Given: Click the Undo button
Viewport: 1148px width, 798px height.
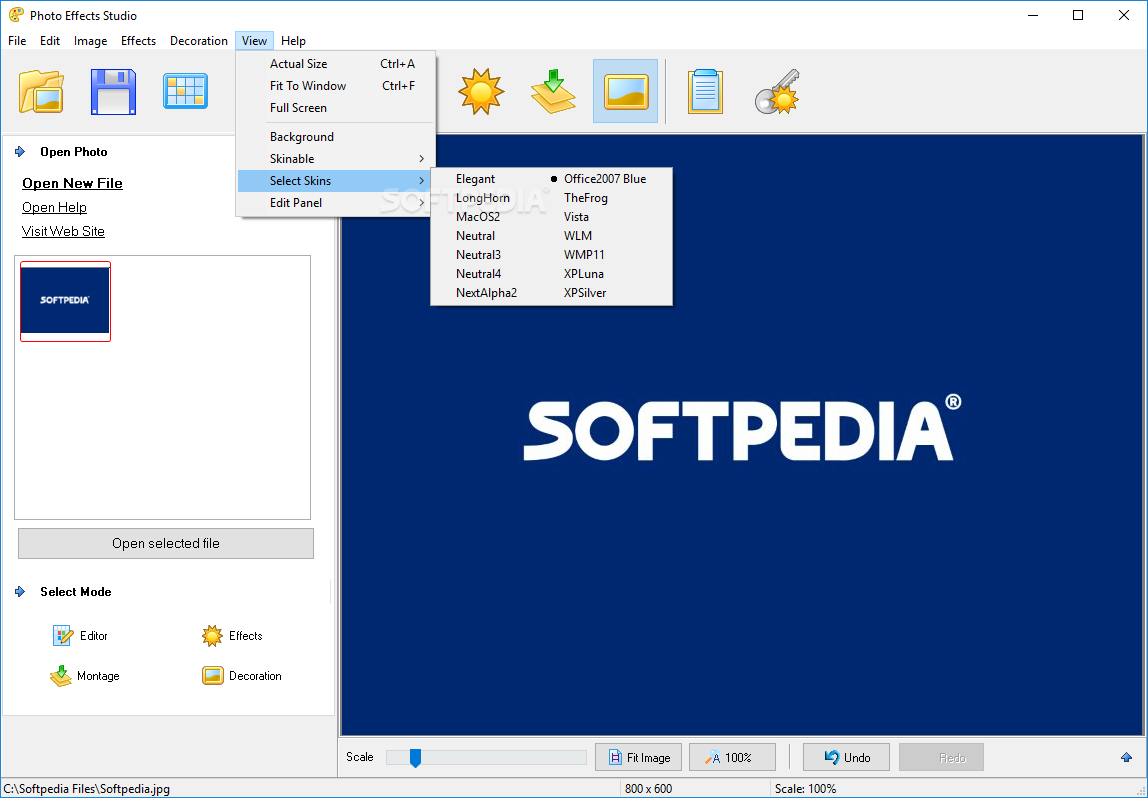Looking at the screenshot, I should coord(846,757).
